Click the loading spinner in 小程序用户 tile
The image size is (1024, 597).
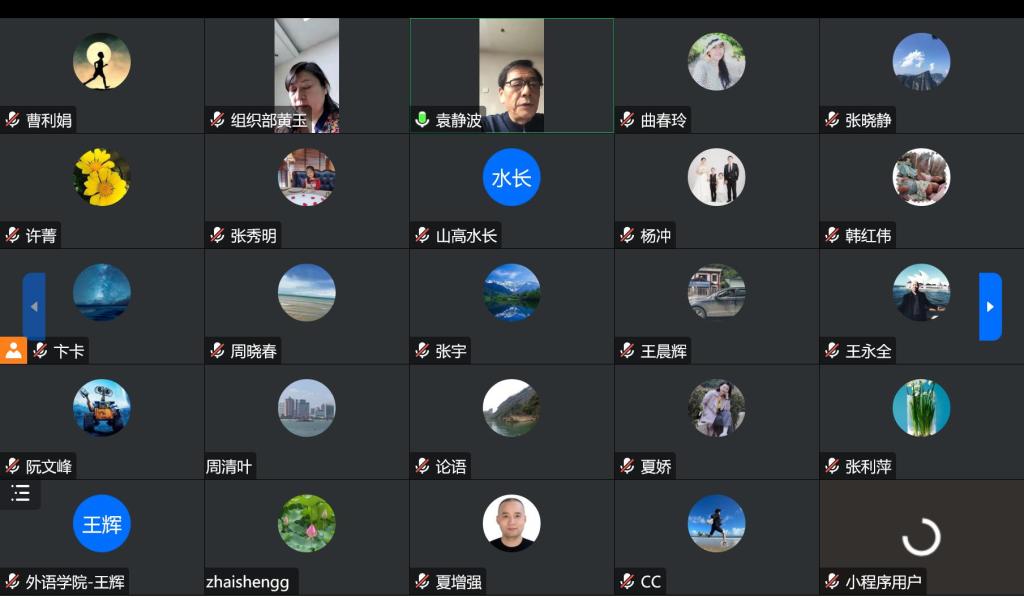[x=921, y=537]
